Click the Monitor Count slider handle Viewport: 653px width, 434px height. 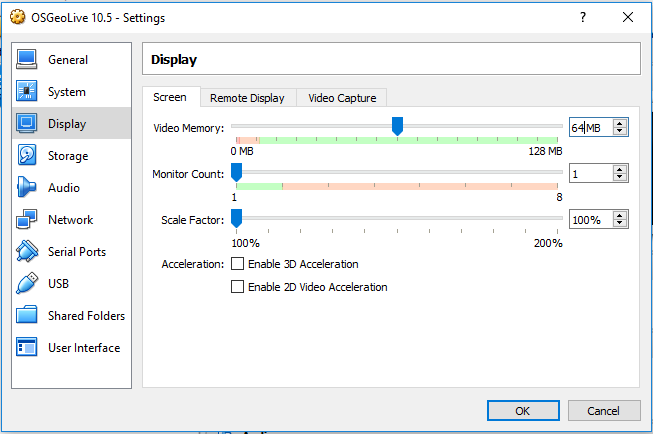236,172
